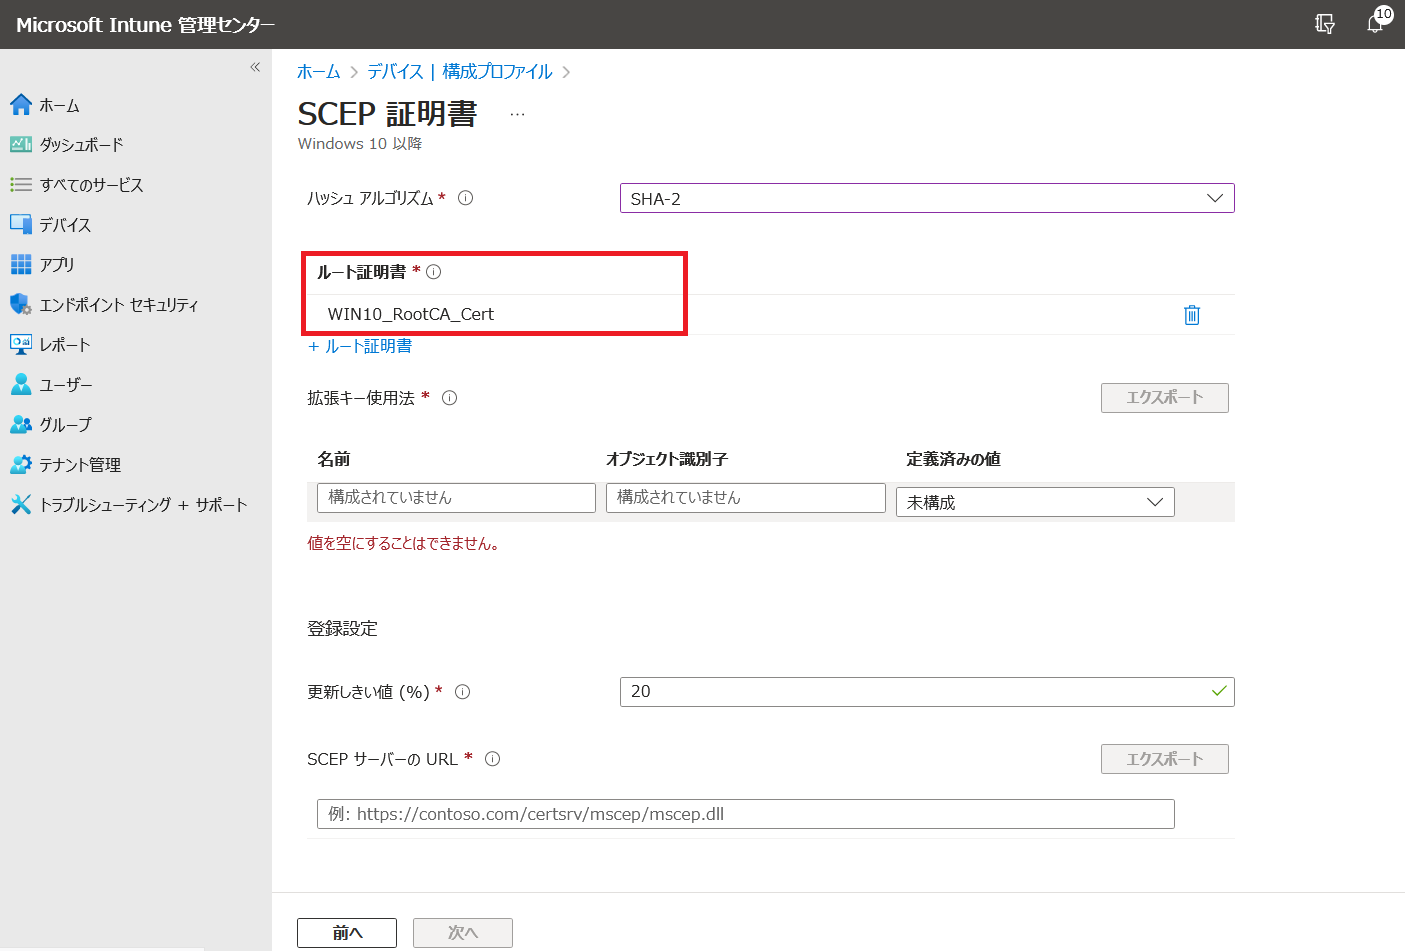Click the Microsoft Intune 管理センター title

(x=146, y=25)
